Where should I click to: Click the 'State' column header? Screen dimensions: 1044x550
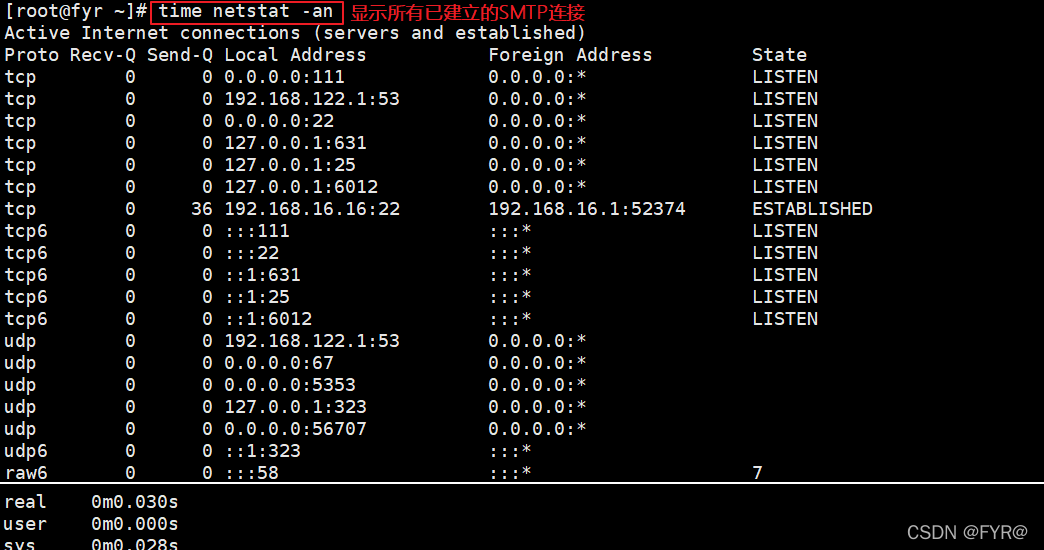779,55
